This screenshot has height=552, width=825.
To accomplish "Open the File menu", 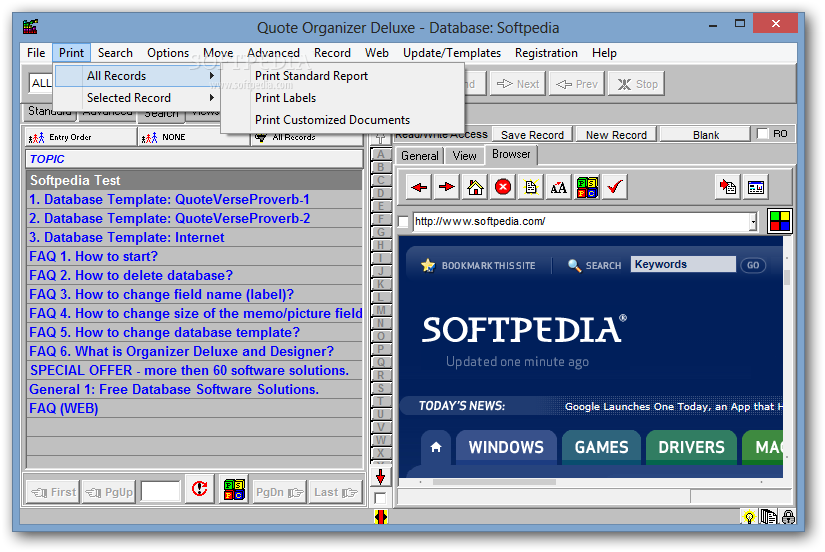I will 36,53.
